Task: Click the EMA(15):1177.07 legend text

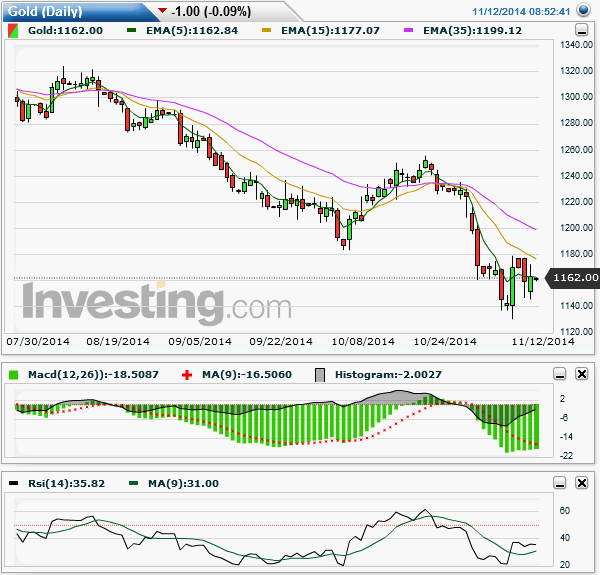Action: coord(330,31)
